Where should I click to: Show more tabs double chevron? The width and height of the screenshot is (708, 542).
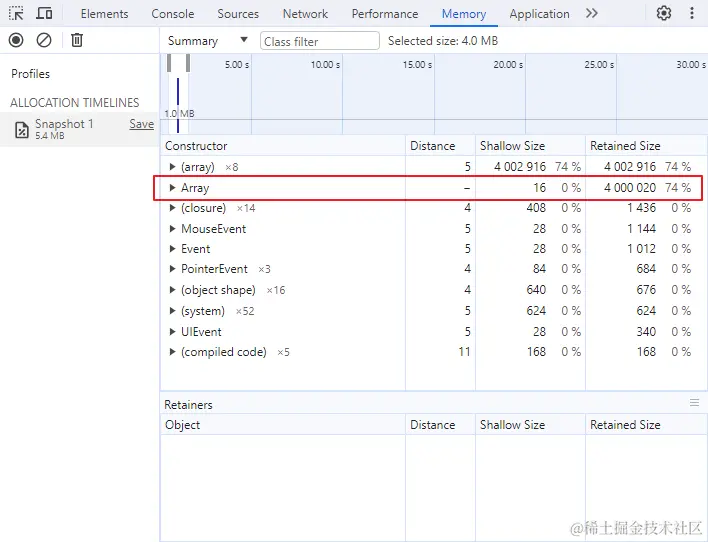(x=592, y=14)
